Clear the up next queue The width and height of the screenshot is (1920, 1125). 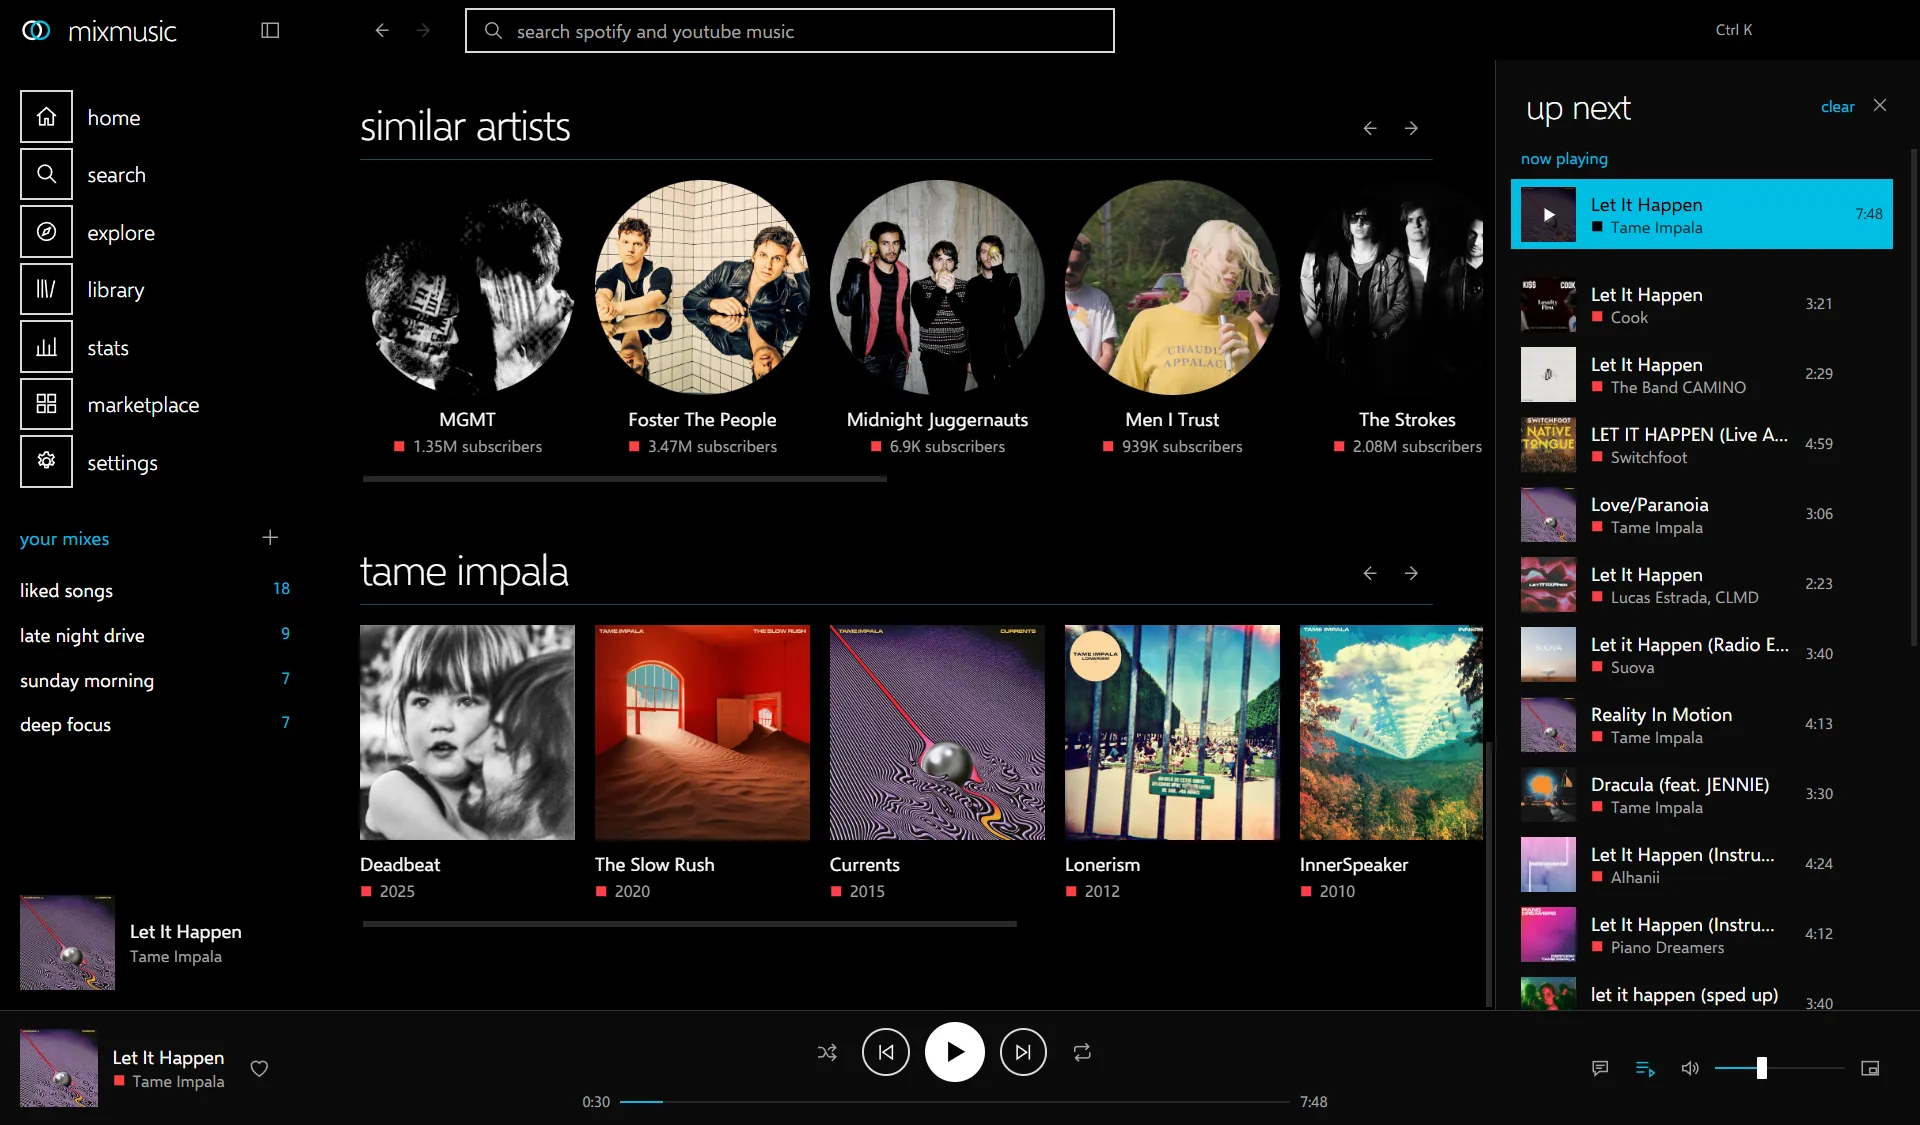(1837, 107)
